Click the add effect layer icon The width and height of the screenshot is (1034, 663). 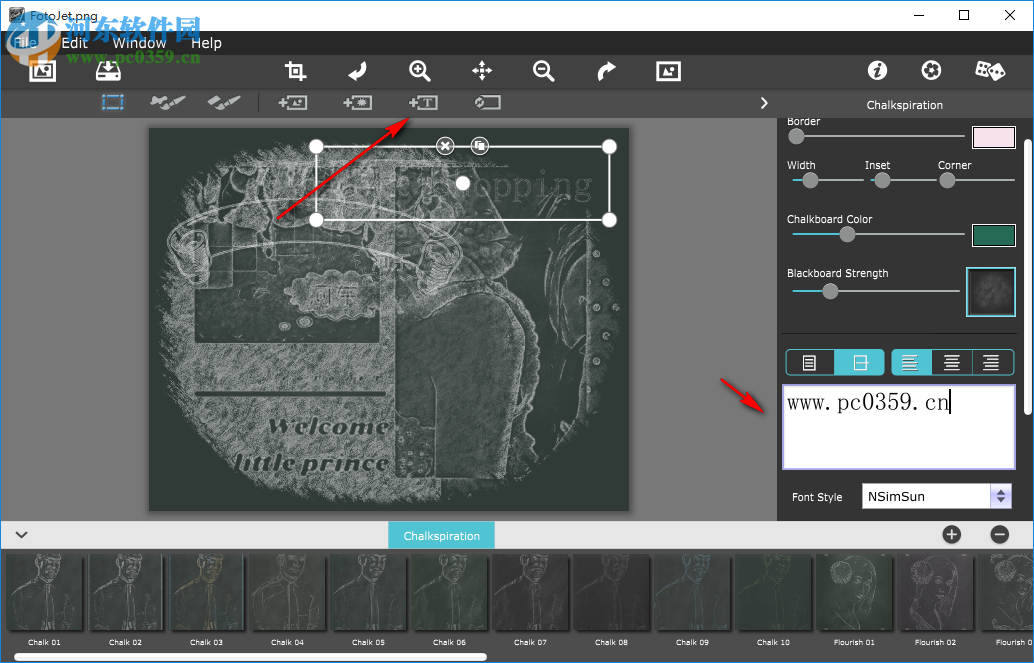(357, 102)
